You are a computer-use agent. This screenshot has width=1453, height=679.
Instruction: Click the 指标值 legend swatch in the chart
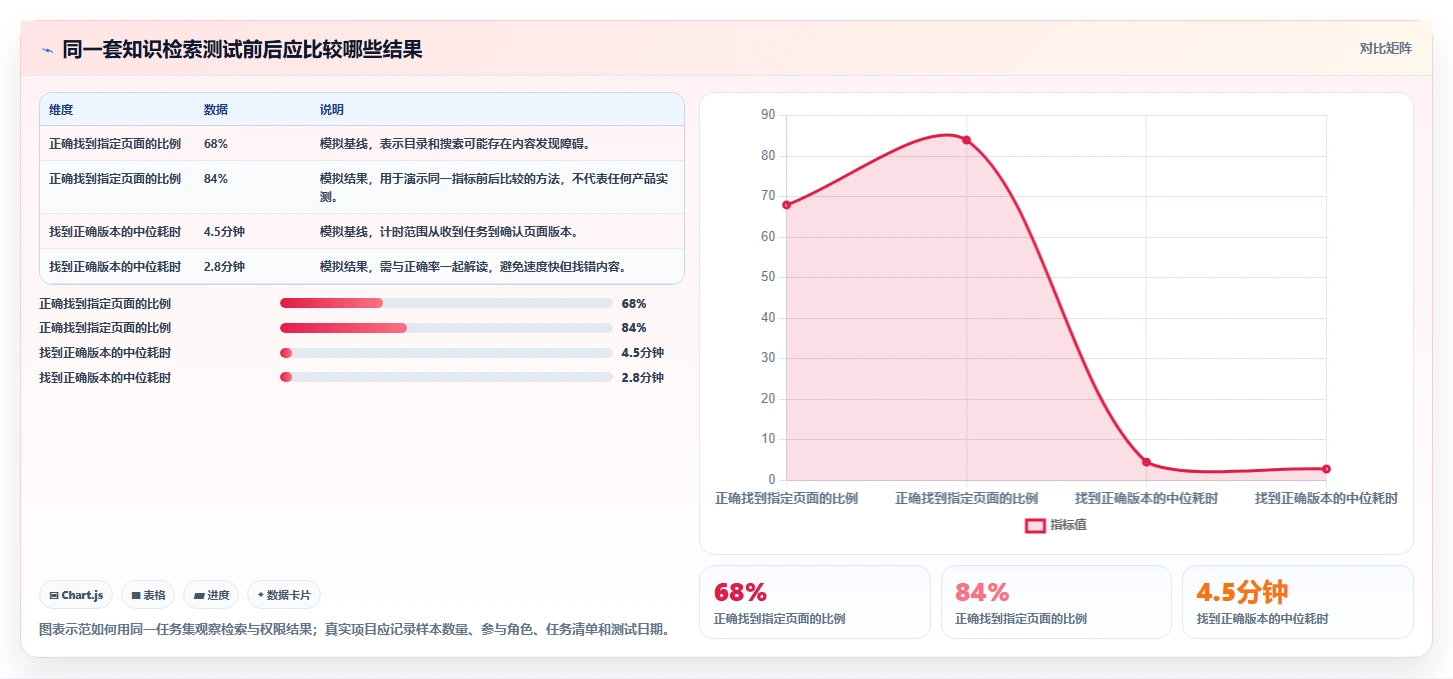click(1035, 525)
